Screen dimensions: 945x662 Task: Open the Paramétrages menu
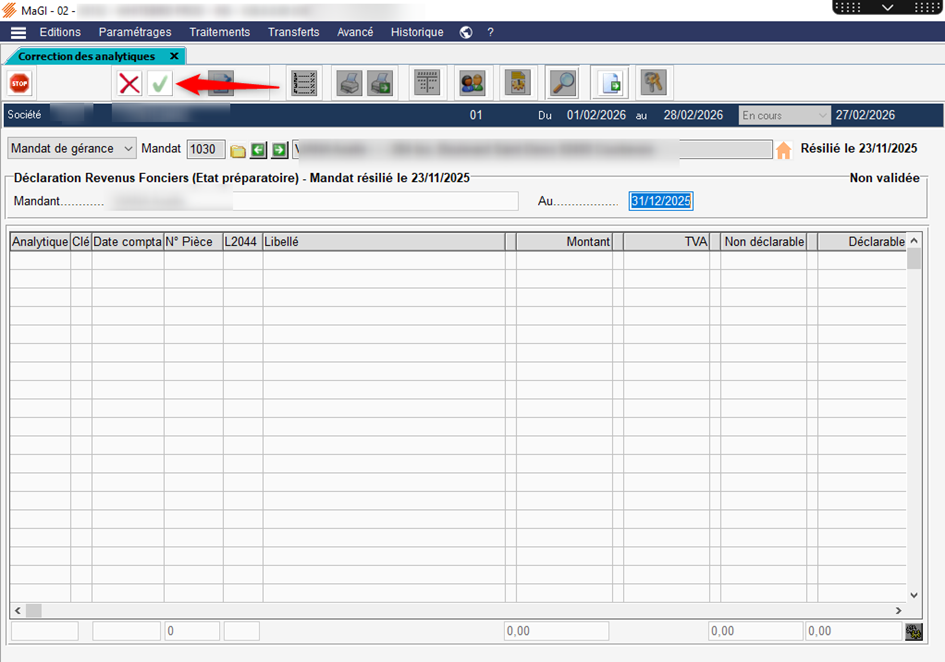(x=135, y=32)
